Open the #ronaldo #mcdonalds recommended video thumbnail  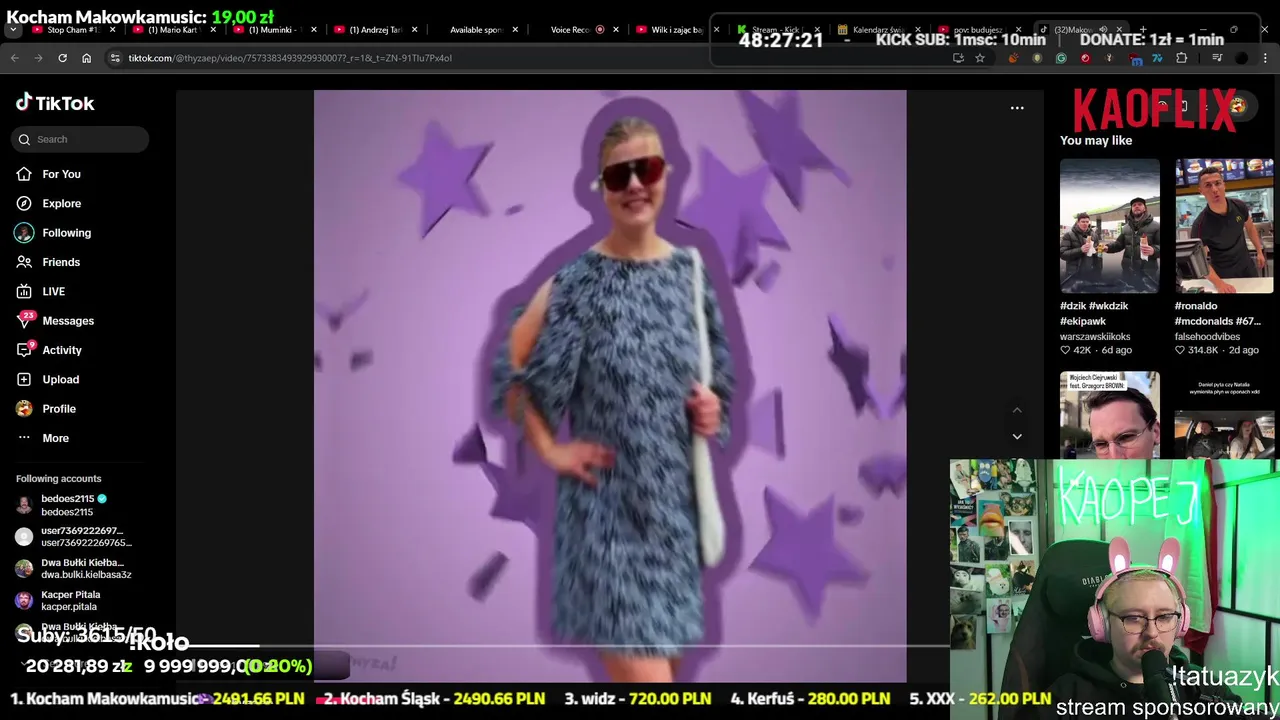[x=1224, y=226]
